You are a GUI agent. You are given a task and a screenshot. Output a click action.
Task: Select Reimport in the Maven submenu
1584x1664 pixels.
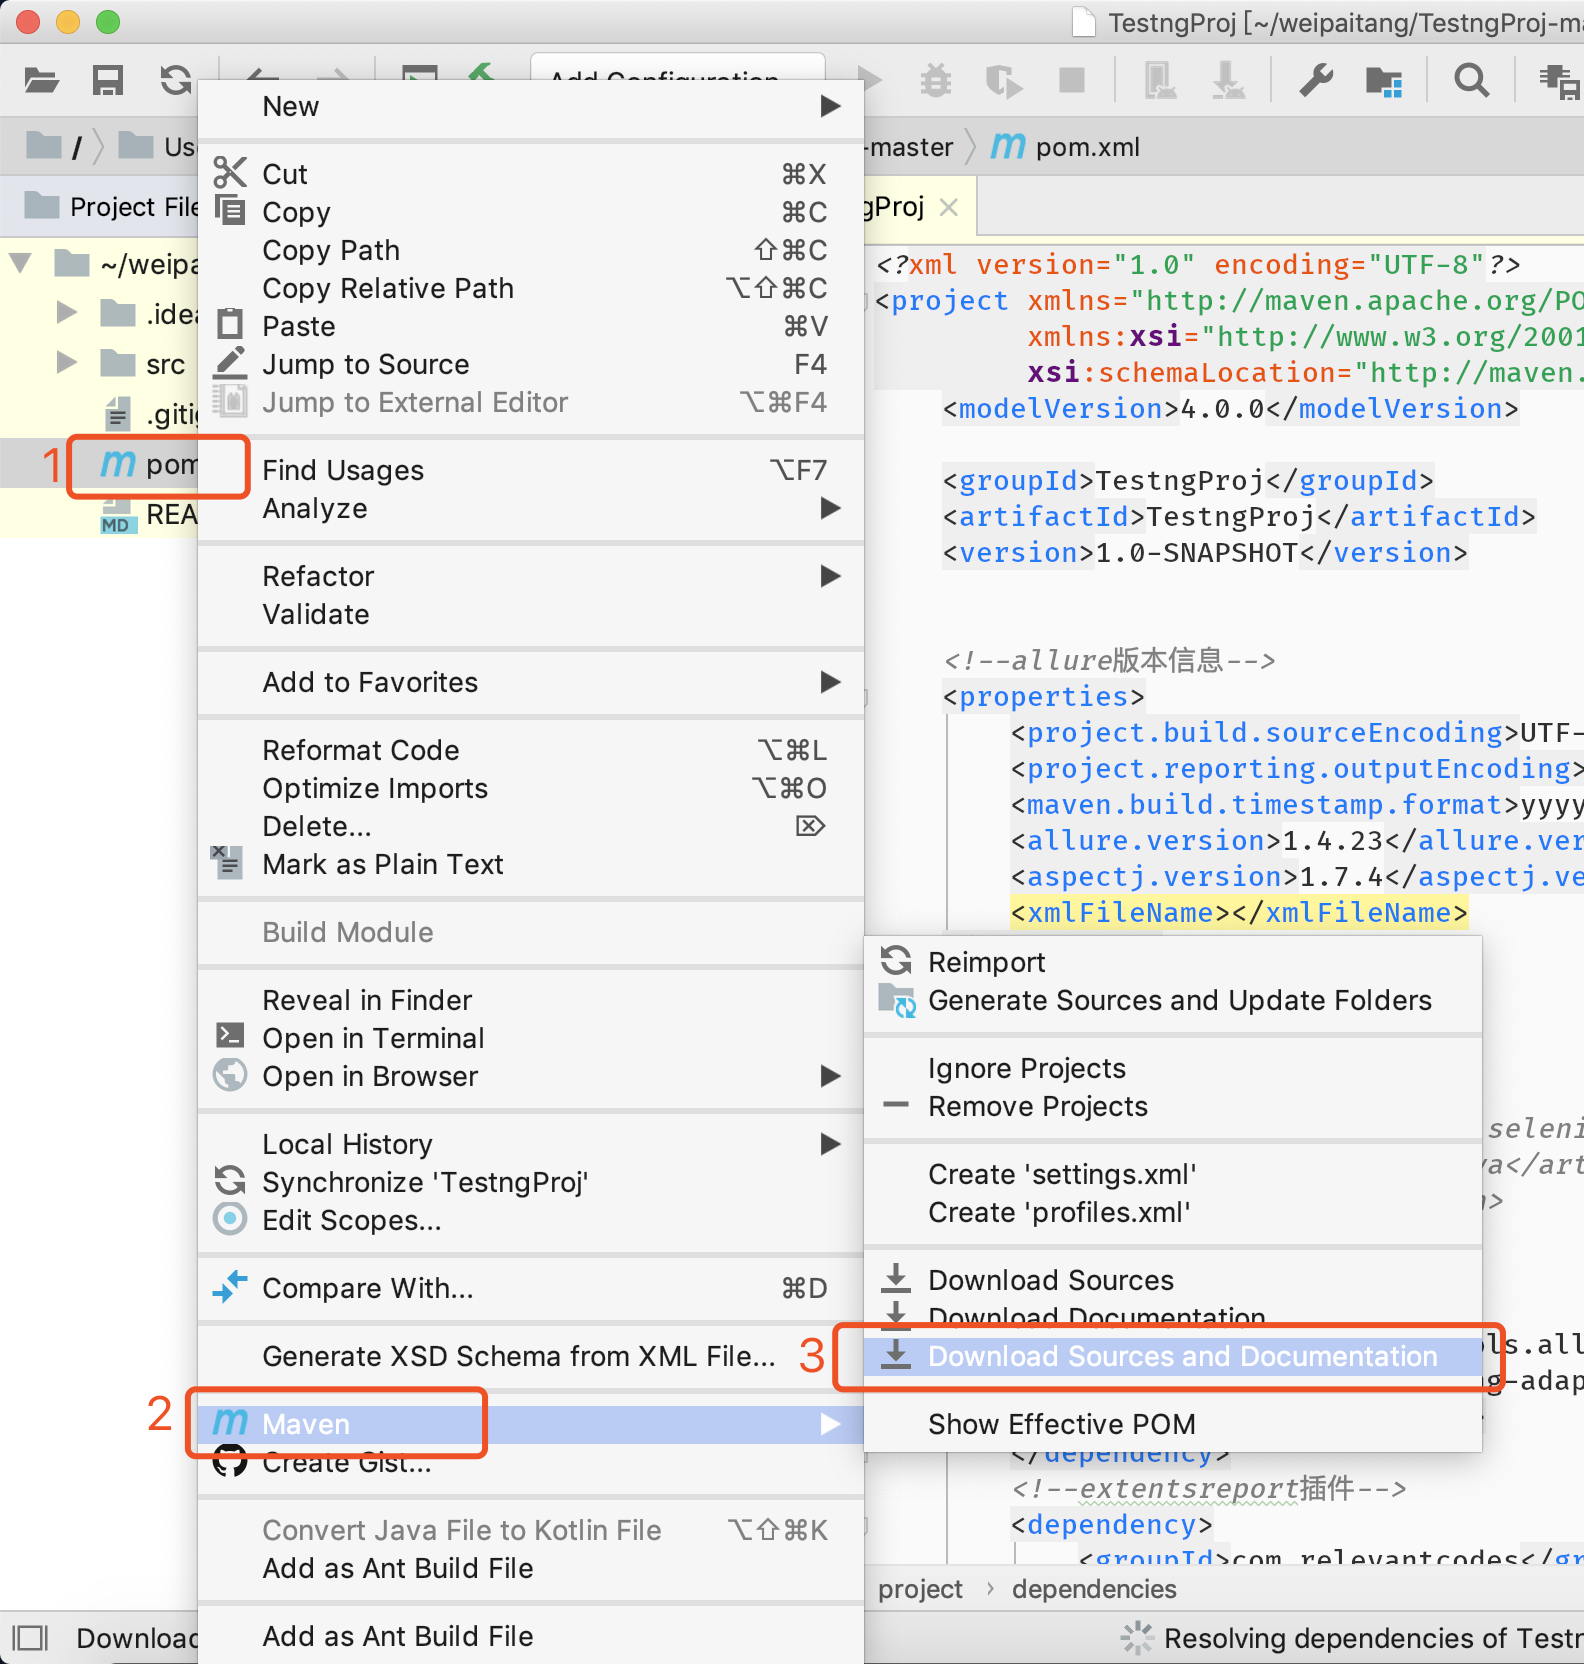click(x=1173, y=962)
